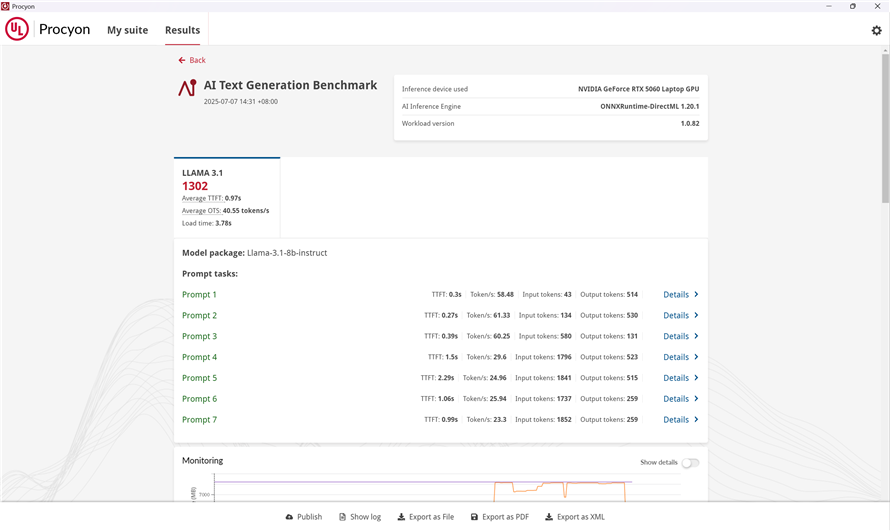This screenshot has width=890, height=531.
Task: Click the Monitoring section heading
Action: (203, 461)
